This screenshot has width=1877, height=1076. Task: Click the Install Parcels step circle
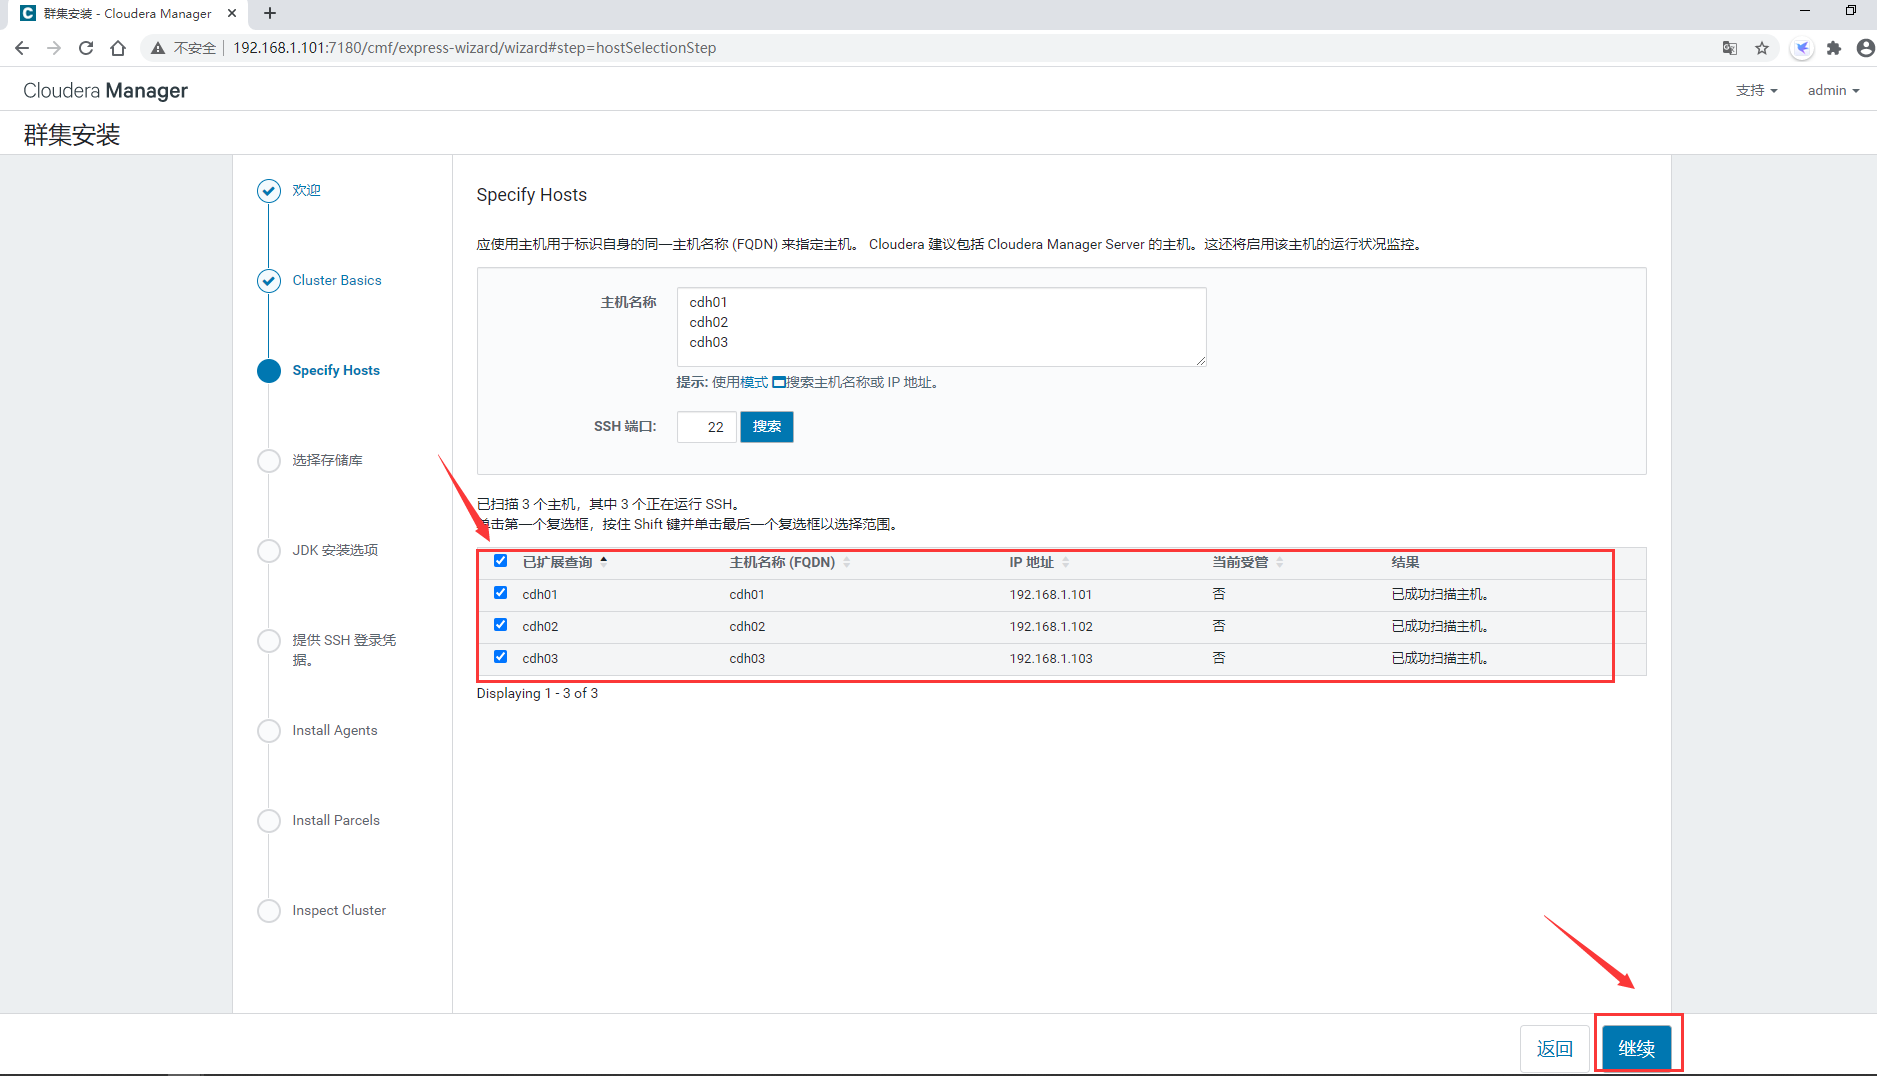coord(269,820)
